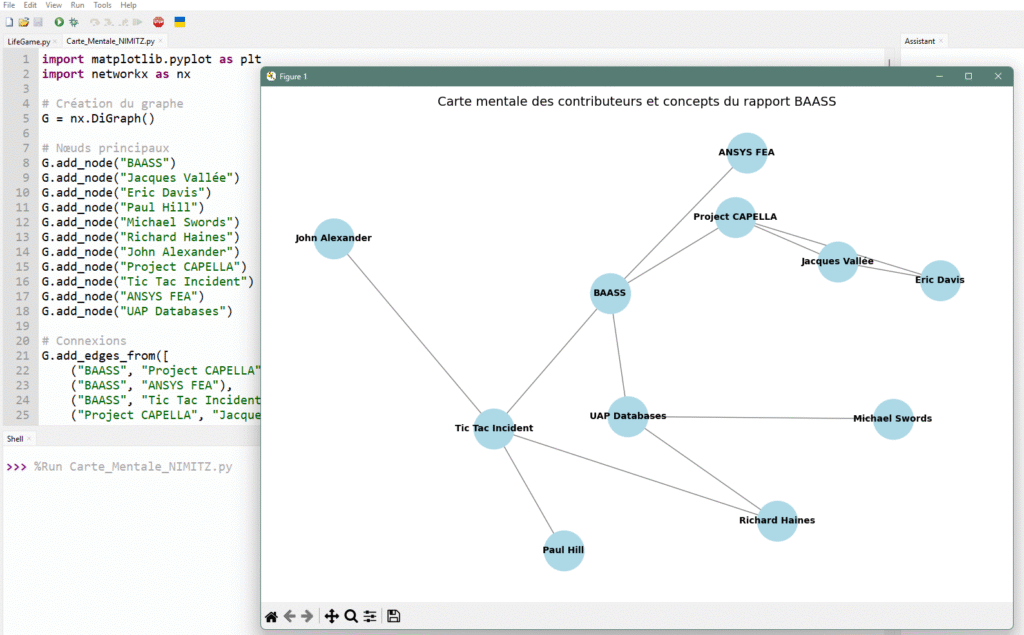1024x635 pixels.
Task: Click the comment '# Connexions'
Action: pyautogui.click(x=84, y=340)
